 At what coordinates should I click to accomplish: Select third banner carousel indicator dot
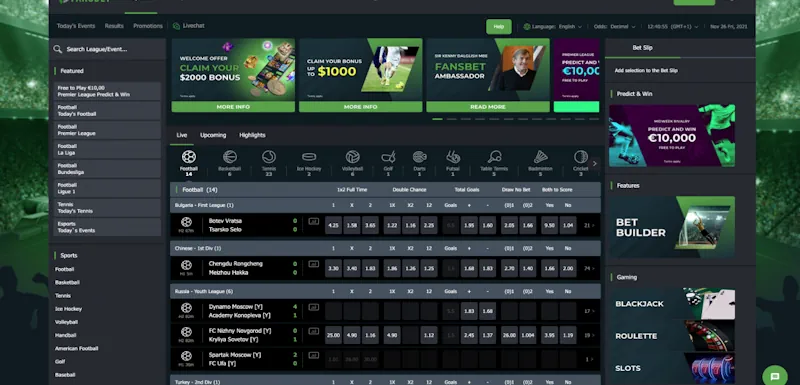[x=466, y=119]
